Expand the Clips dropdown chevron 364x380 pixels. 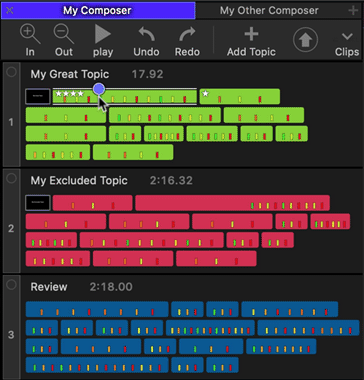pos(347,36)
